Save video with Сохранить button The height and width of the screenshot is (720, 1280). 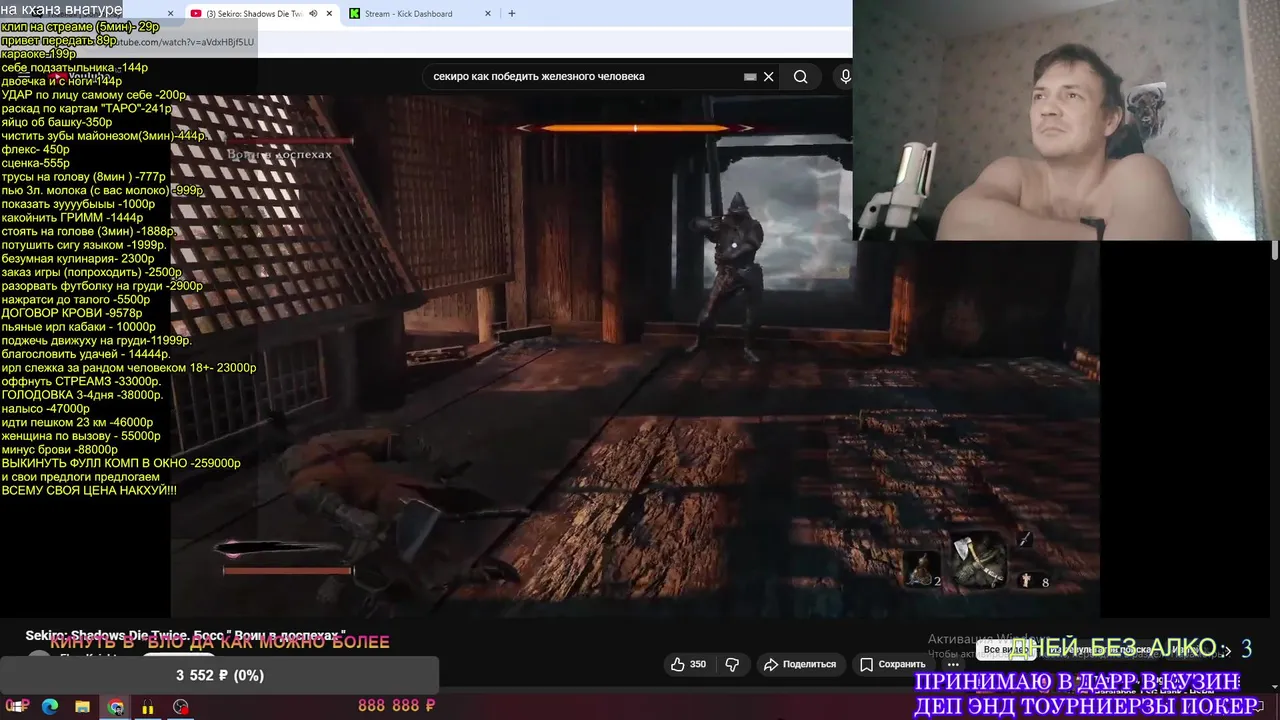click(893, 664)
